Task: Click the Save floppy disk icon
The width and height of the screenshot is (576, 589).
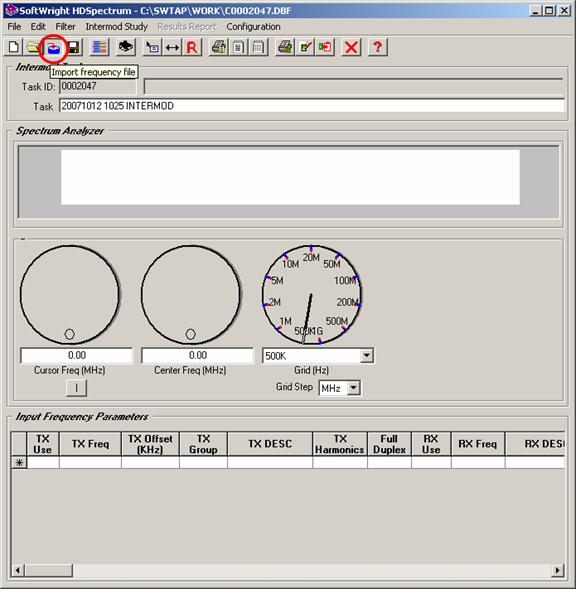Action: point(73,47)
